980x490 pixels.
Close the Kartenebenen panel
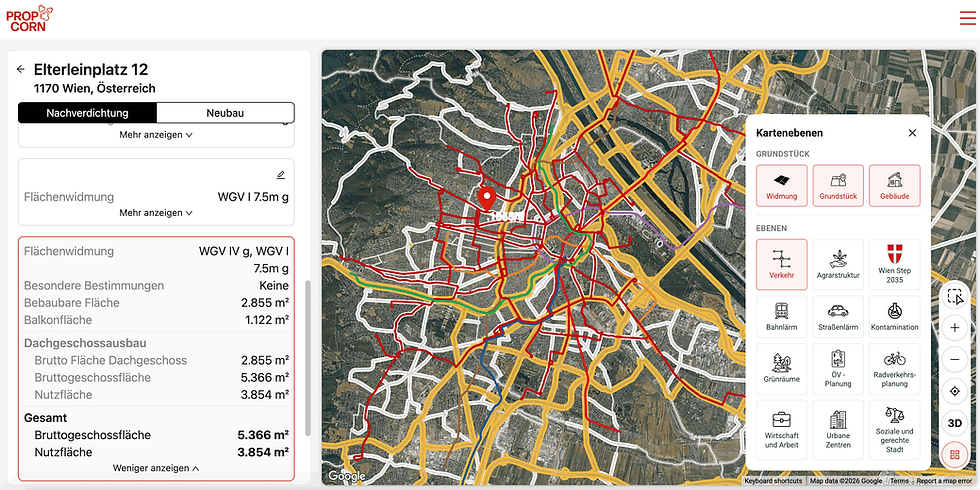click(x=912, y=132)
